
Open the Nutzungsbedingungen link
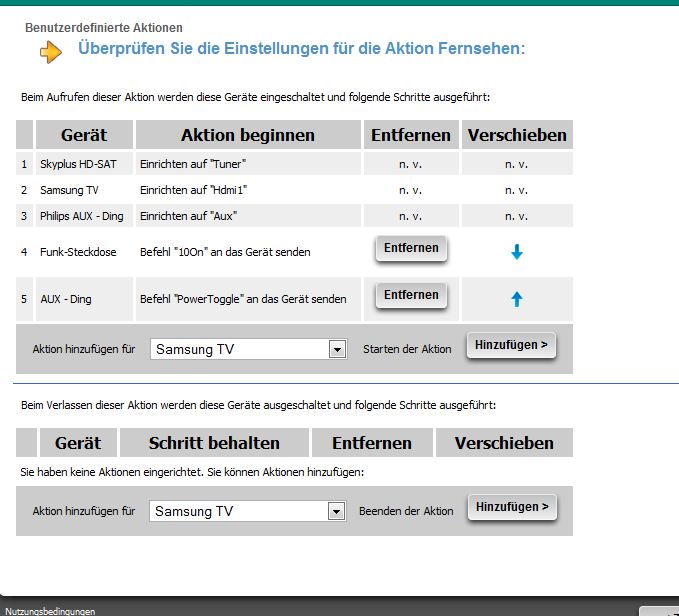pyautogui.click(x=36, y=610)
